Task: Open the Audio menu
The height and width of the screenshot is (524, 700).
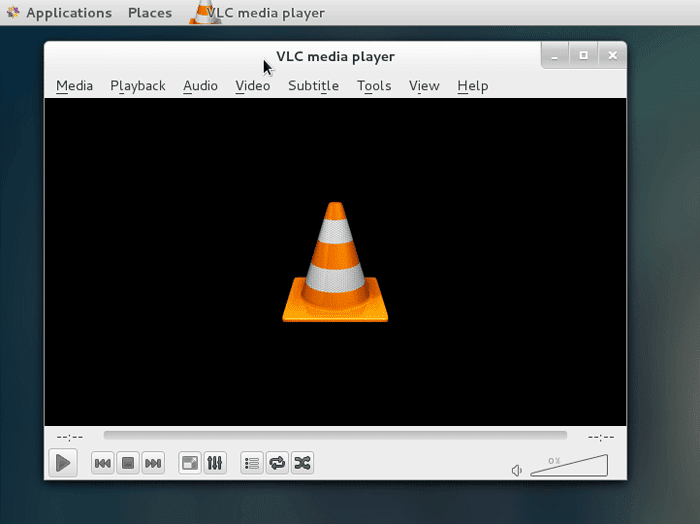Action: point(200,86)
